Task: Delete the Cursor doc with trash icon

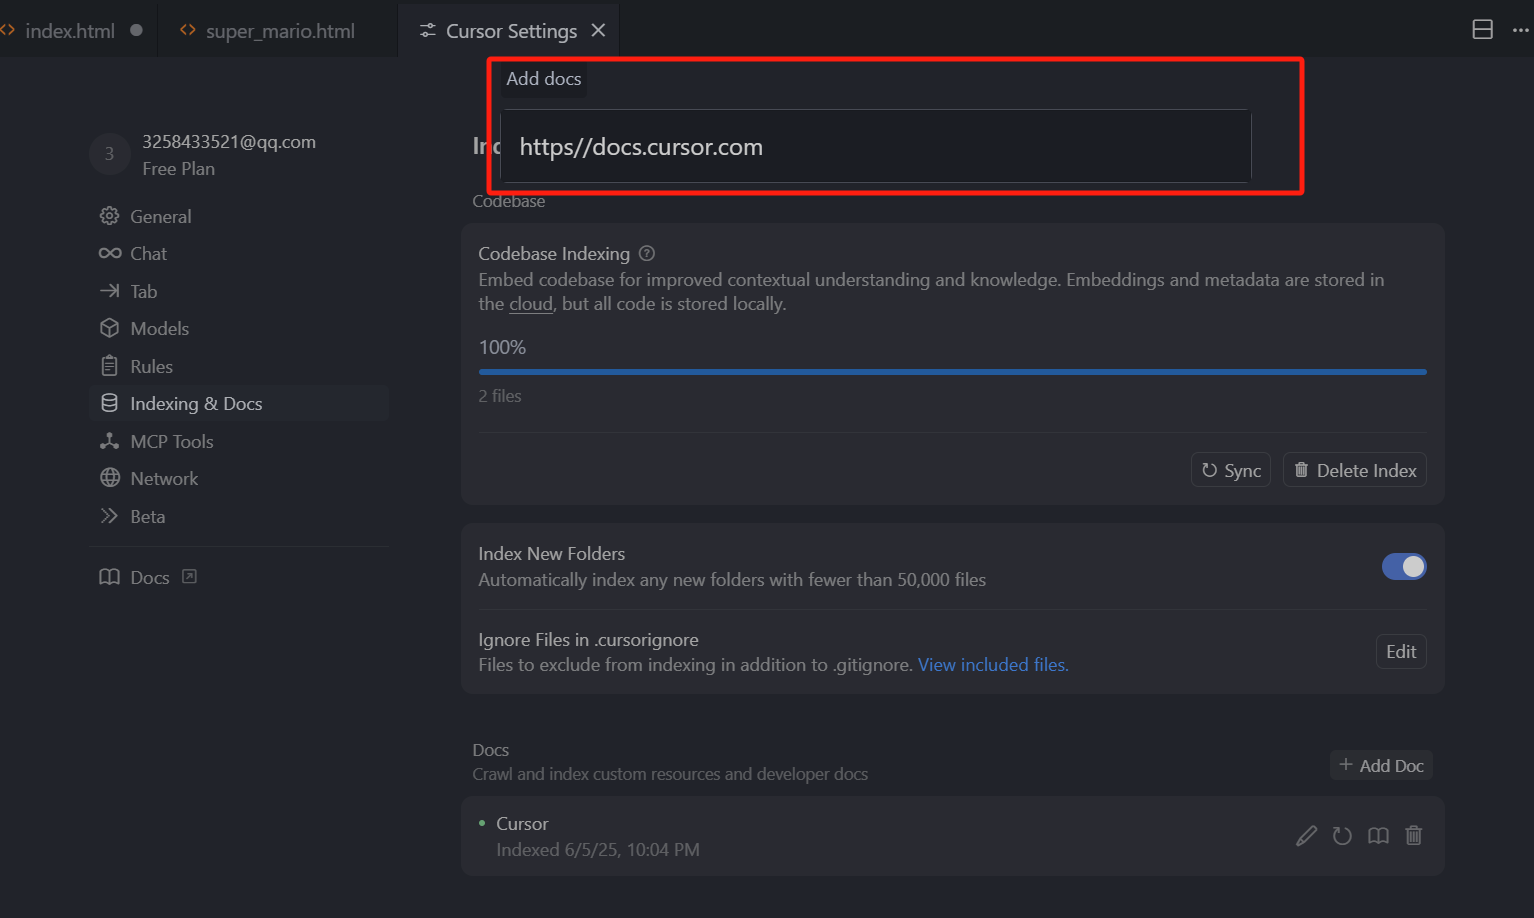Action: click(1413, 835)
